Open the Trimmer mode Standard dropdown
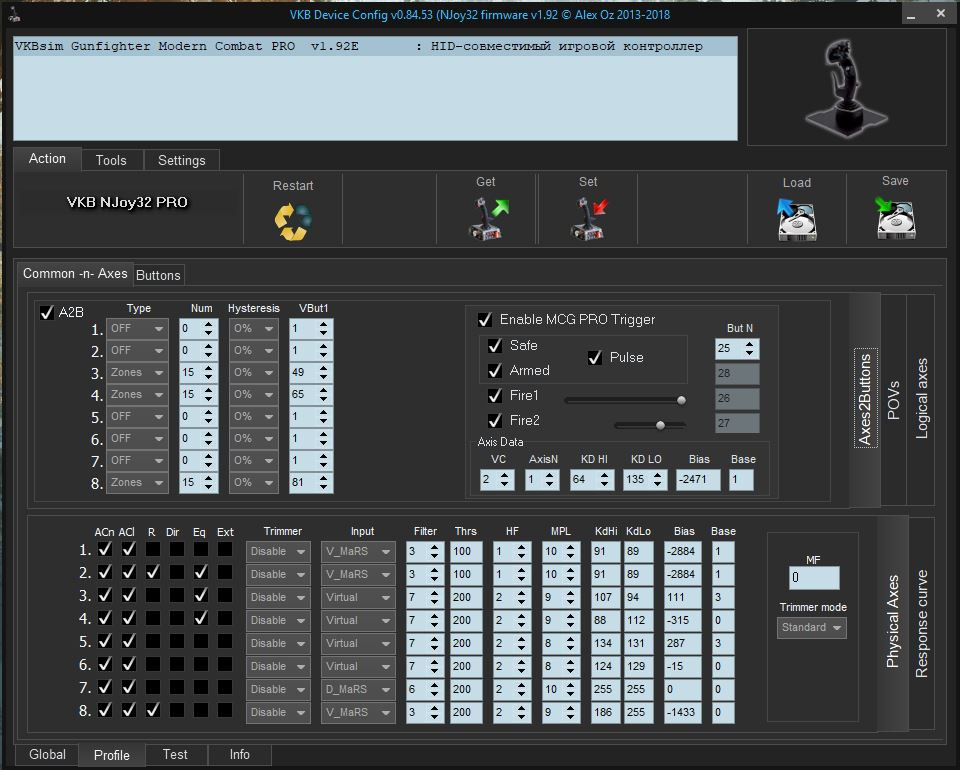The height and width of the screenshot is (770, 960). pyautogui.click(x=812, y=628)
